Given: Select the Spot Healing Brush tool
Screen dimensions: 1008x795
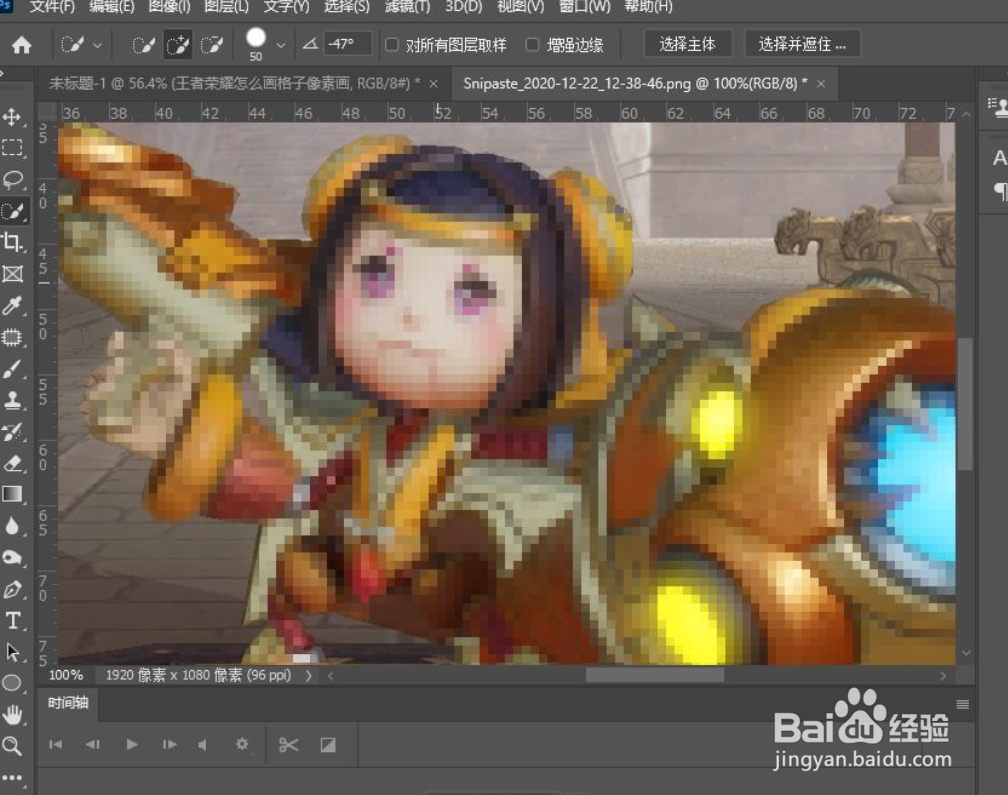Looking at the screenshot, I should [x=12, y=337].
